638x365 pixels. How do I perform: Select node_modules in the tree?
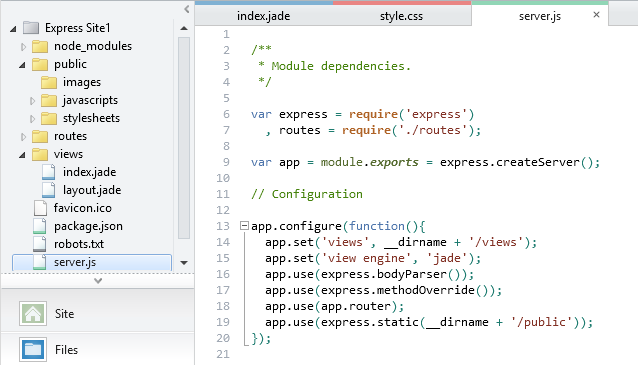pyautogui.click(x=93, y=46)
